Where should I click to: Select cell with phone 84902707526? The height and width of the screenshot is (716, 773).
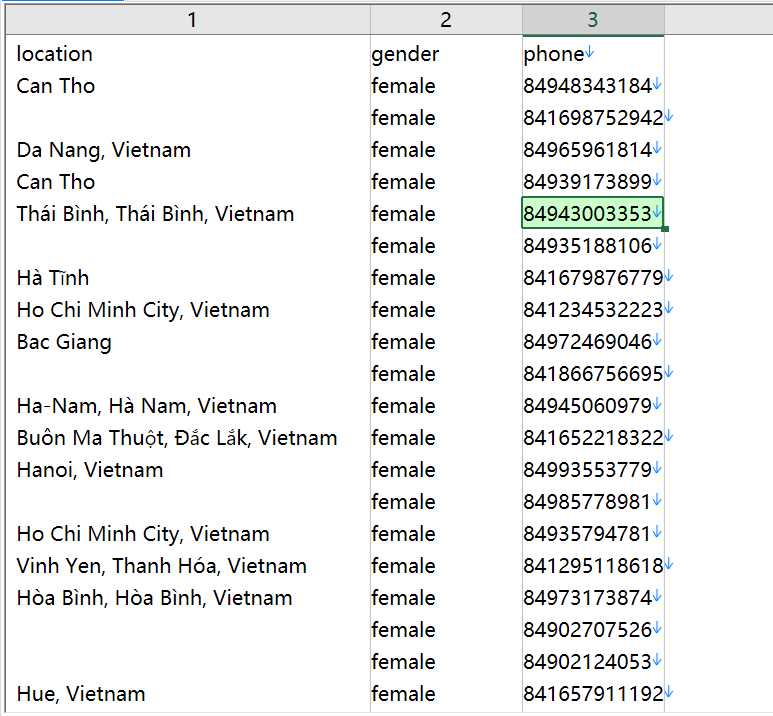(593, 630)
